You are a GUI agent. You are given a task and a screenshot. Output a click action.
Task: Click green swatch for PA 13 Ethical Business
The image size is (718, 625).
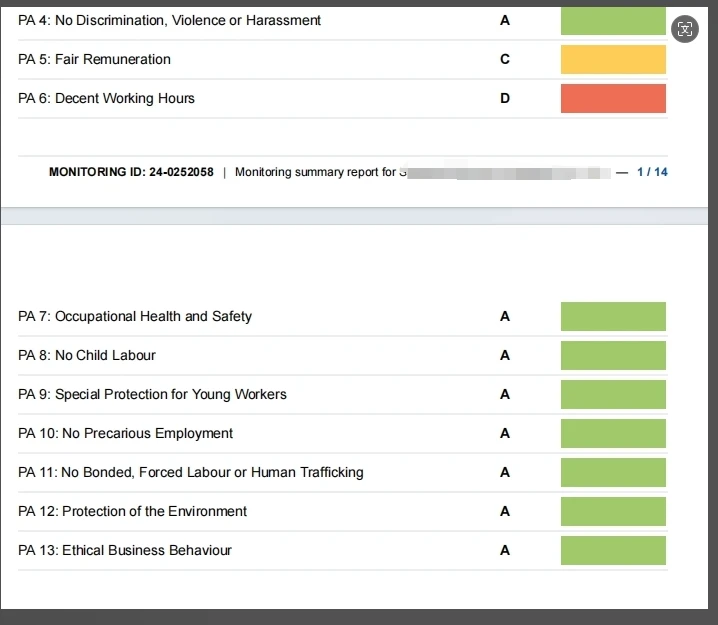click(613, 550)
